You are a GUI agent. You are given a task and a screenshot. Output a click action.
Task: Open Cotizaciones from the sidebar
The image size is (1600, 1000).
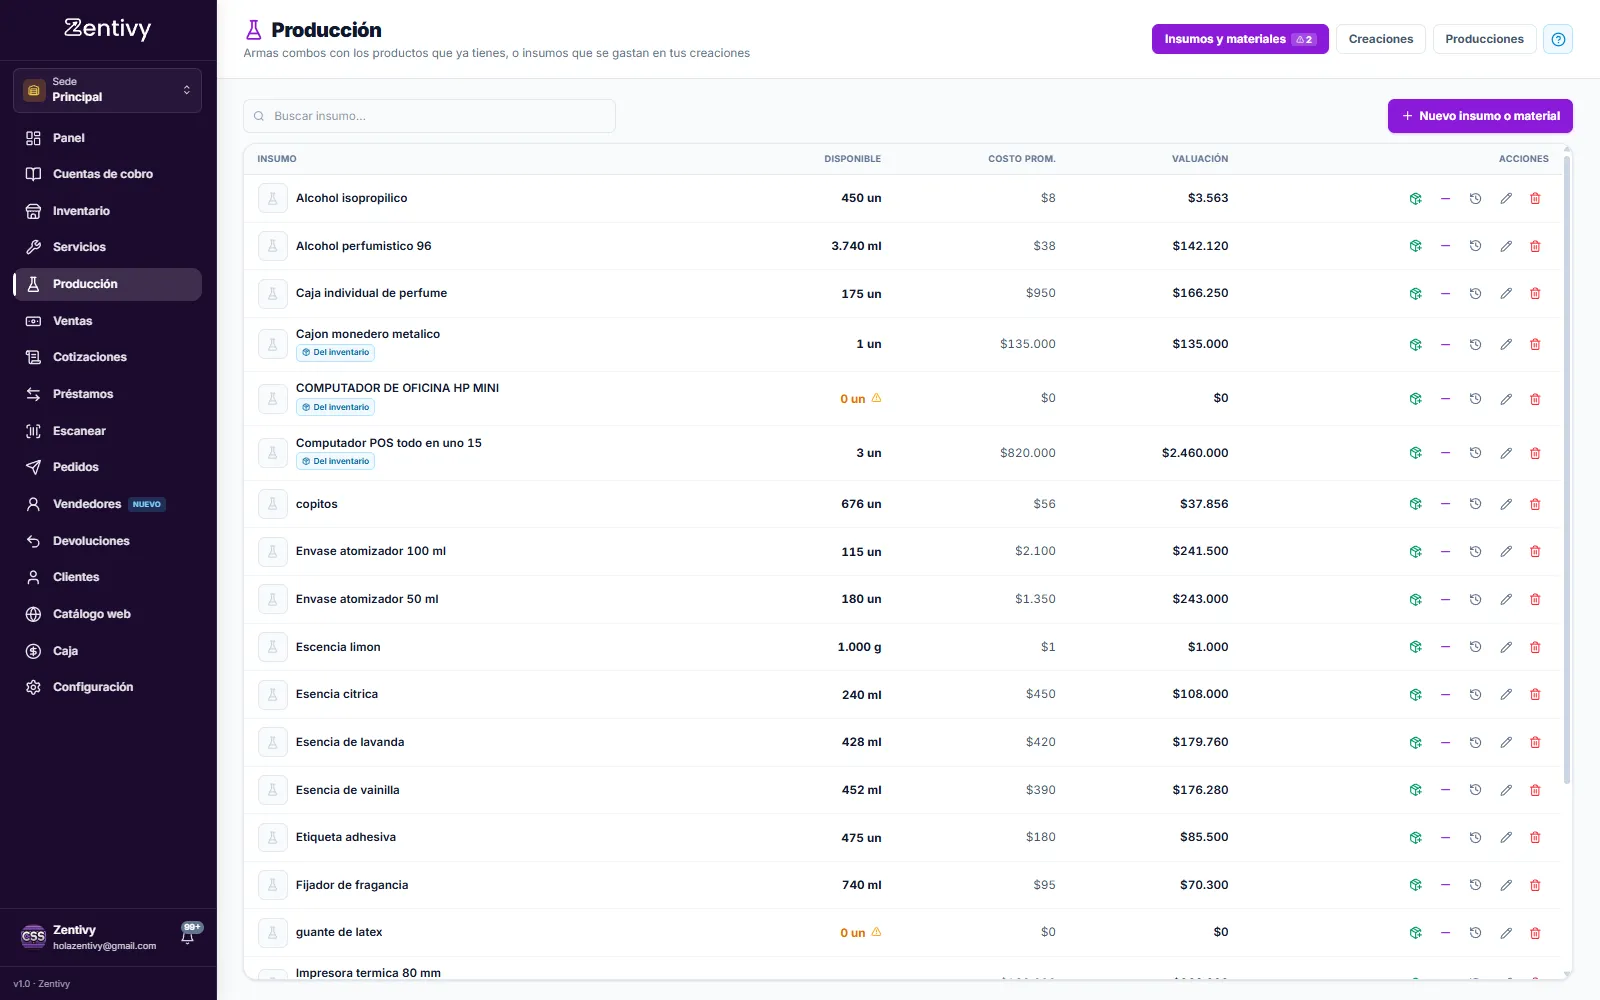click(107, 357)
